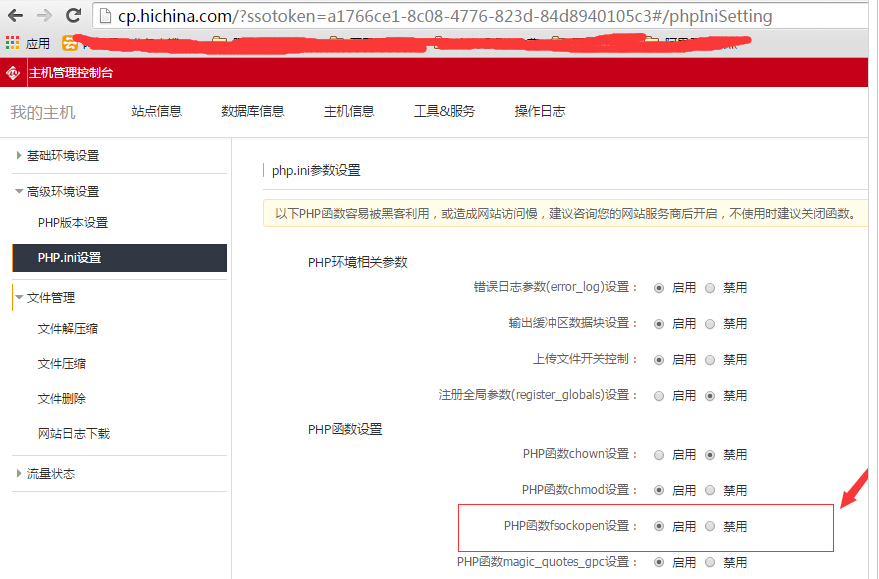Click the yellow PHP函数 warning notice
This screenshot has width=879, height=579.
click(565, 214)
